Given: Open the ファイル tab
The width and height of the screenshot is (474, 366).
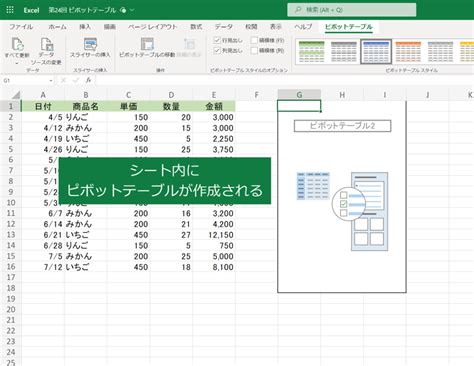Looking at the screenshot, I should point(21,27).
